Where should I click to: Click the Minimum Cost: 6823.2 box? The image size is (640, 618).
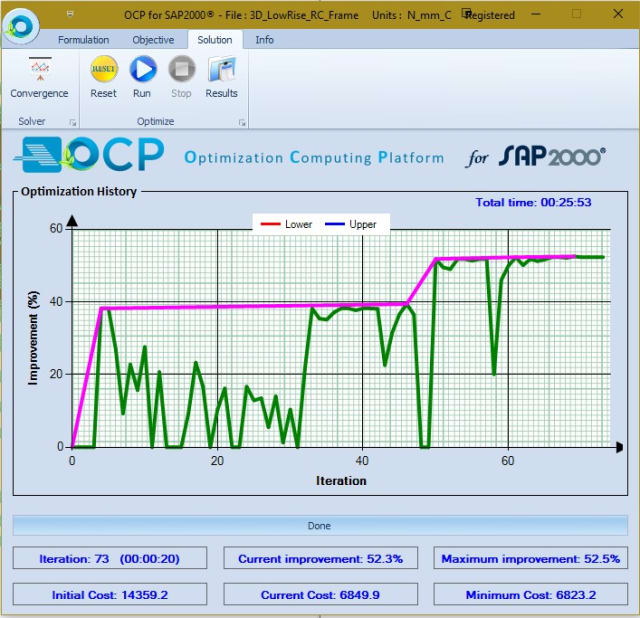coord(531,594)
